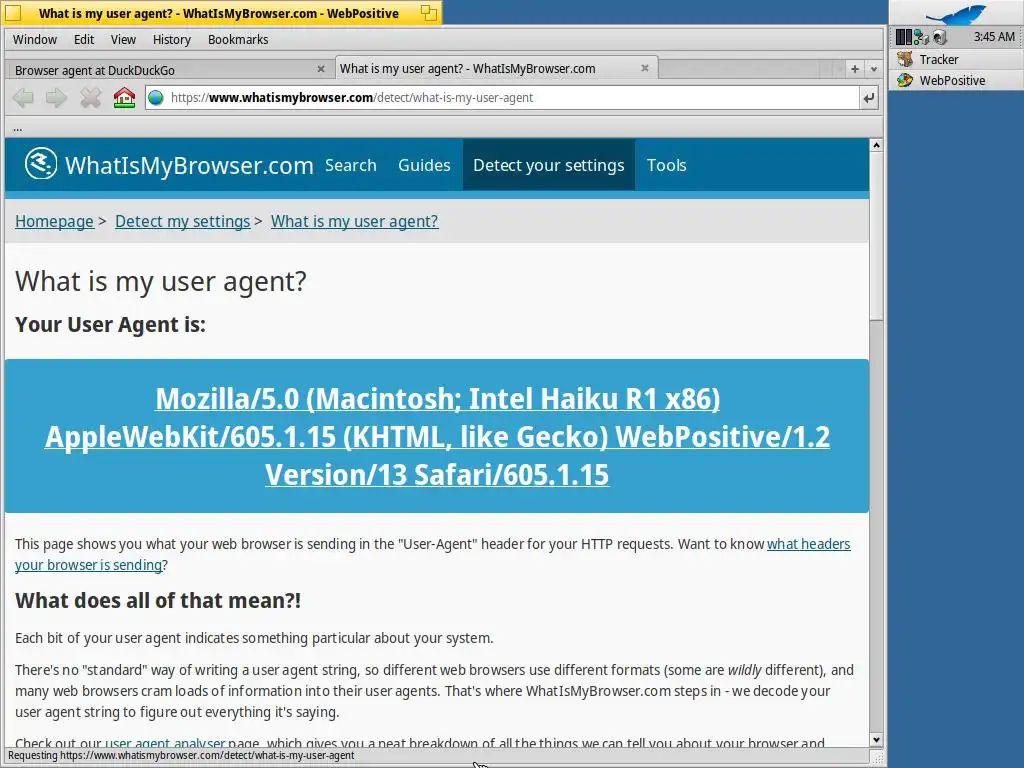Open the Bookmarks menu
The height and width of the screenshot is (768, 1024).
point(238,39)
